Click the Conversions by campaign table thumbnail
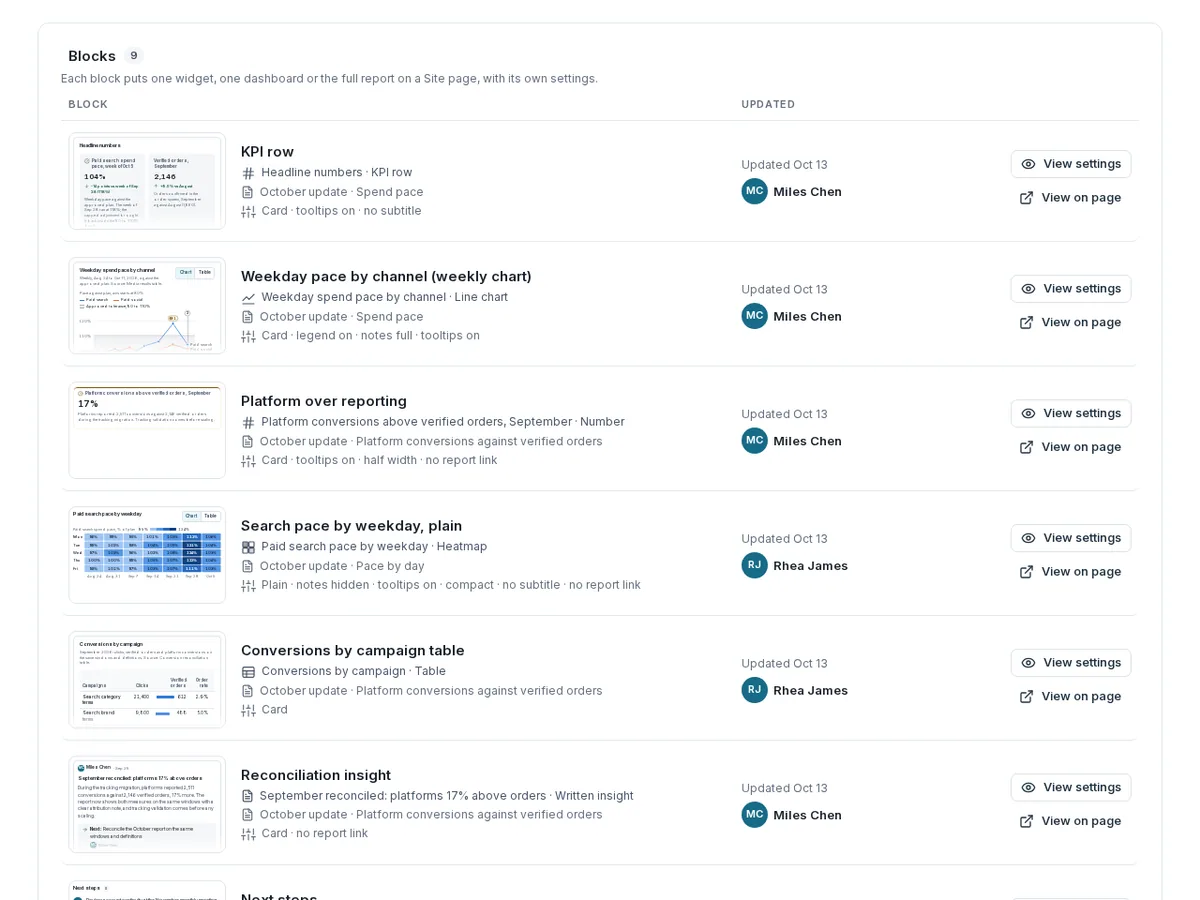Viewport: 1200px width, 900px height. click(147, 680)
